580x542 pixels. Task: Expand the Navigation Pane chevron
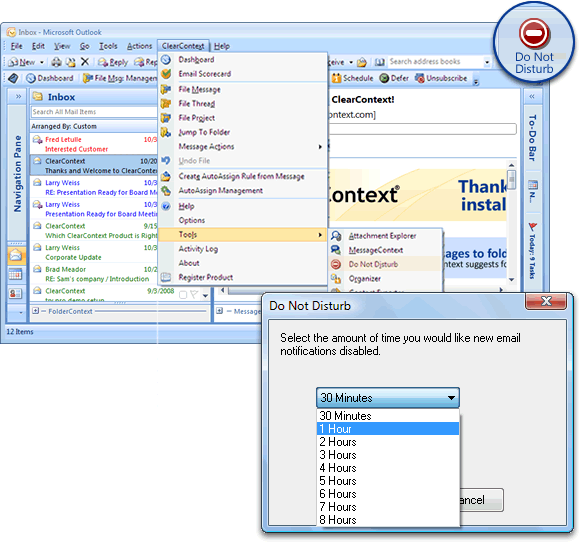[x=18, y=97]
